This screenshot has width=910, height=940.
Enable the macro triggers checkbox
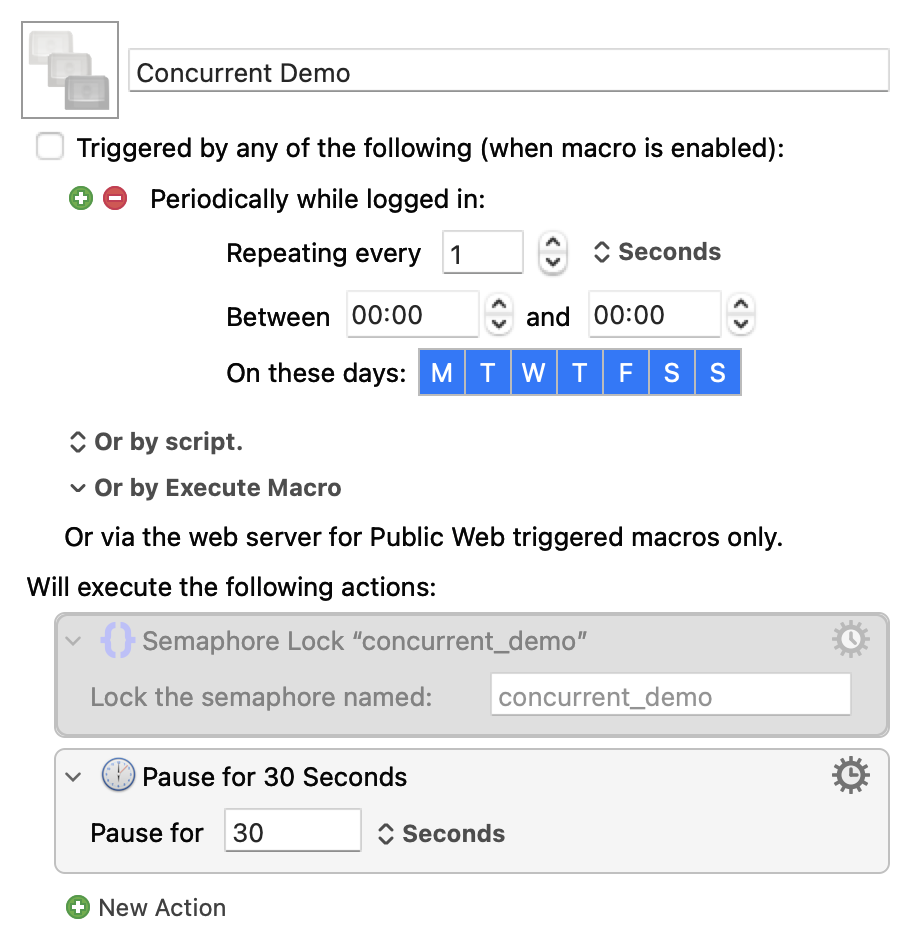point(49,148)
